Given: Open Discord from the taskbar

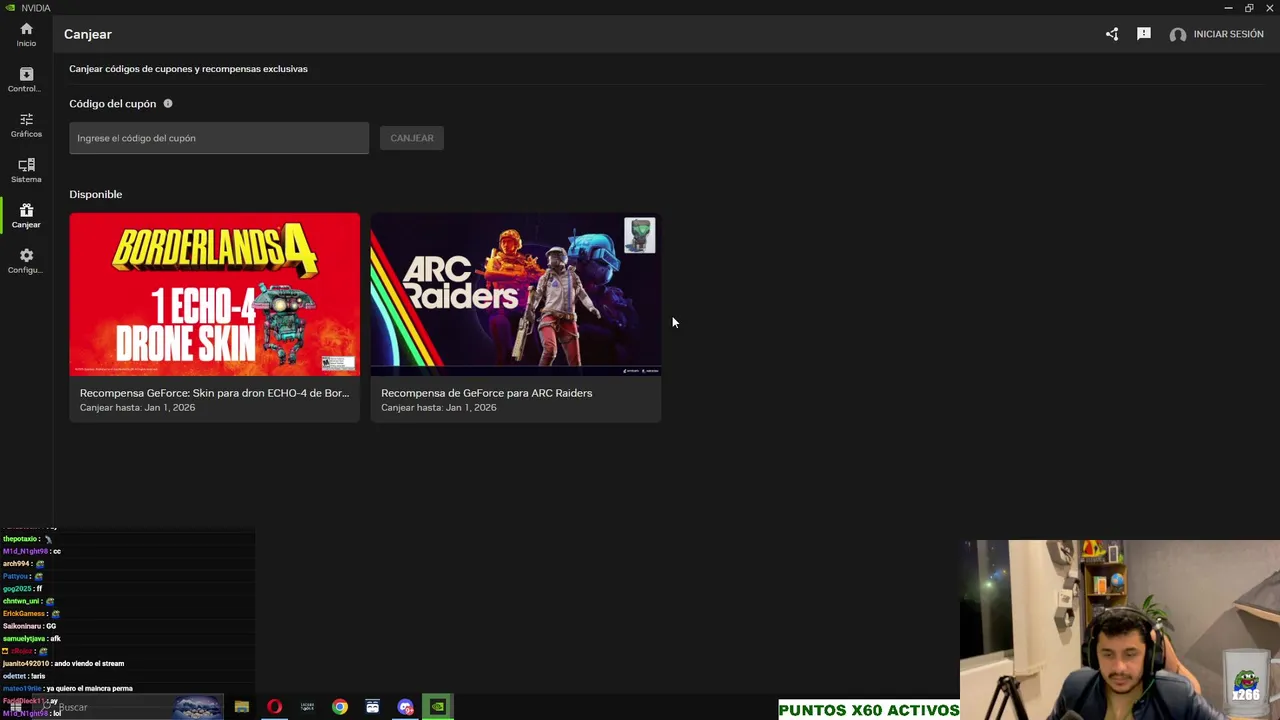Looking at the screenshot, I should click(405, 707).
